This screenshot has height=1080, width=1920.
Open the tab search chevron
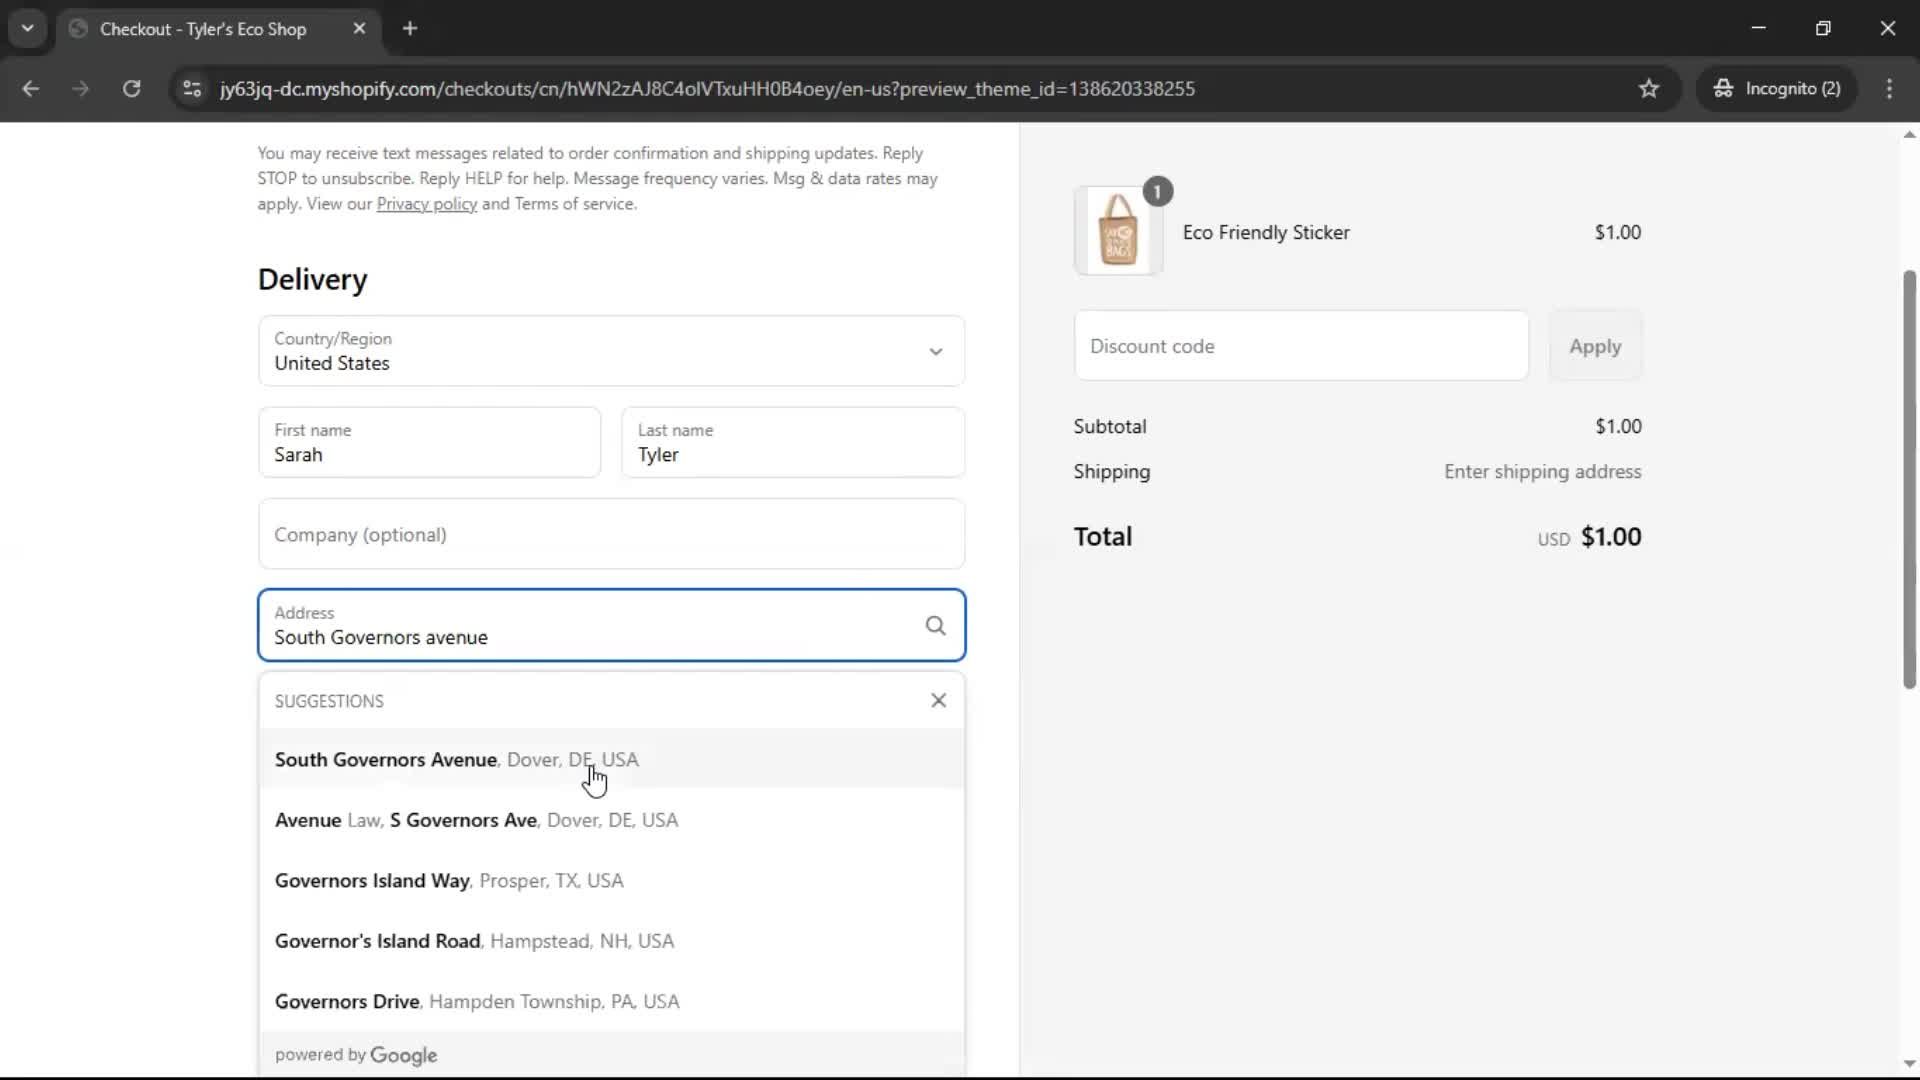coord(27,28)
